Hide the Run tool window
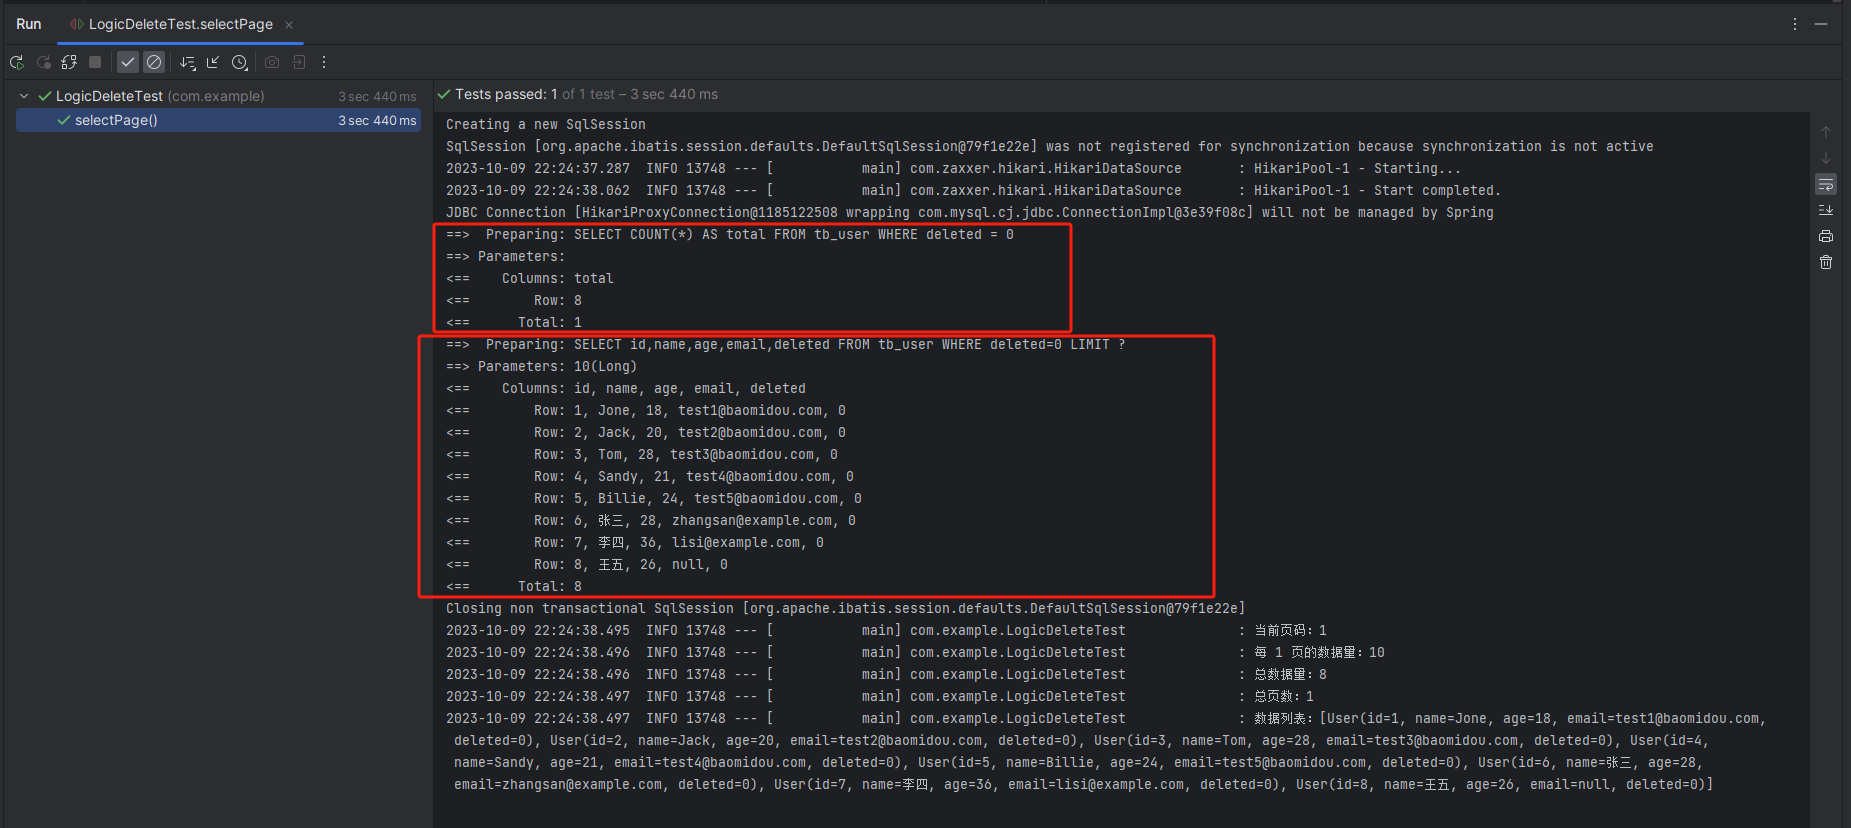The height and width of the screenshot is (828, 1851). [x=1821, y=24]
